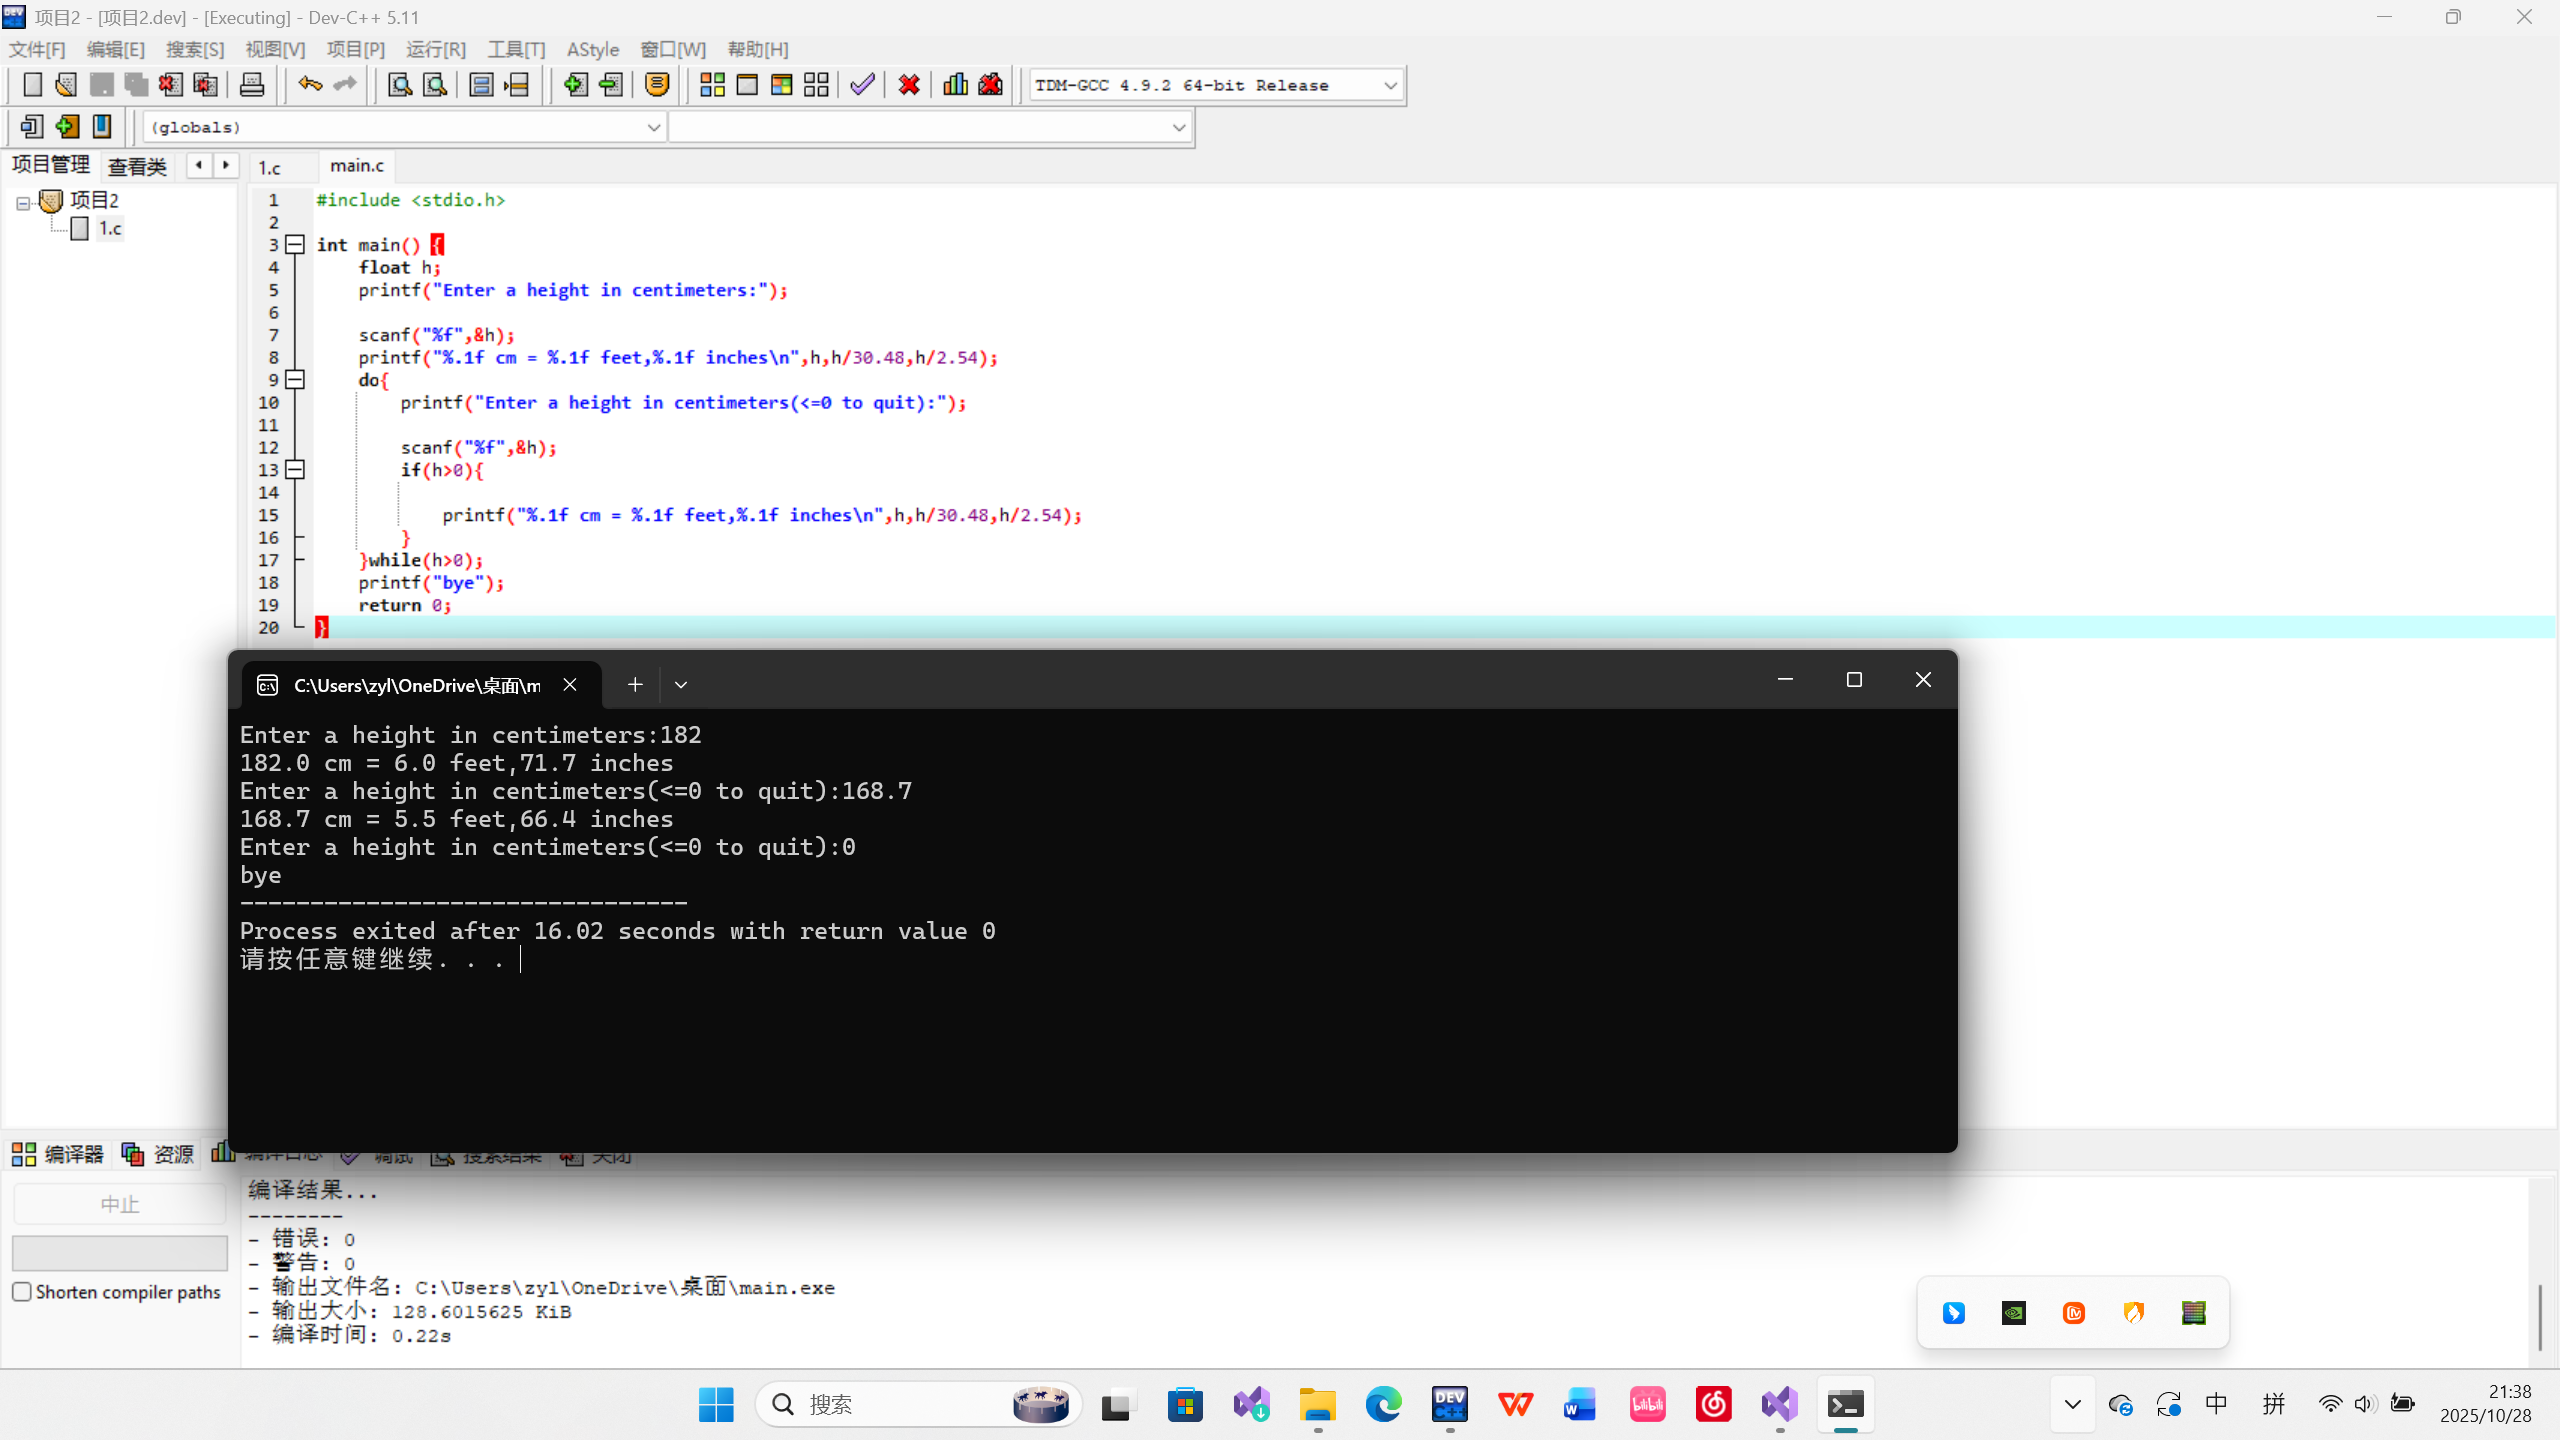Click the 中止 abort button
The image size is (2560, 1440).
click(119, 1204)
